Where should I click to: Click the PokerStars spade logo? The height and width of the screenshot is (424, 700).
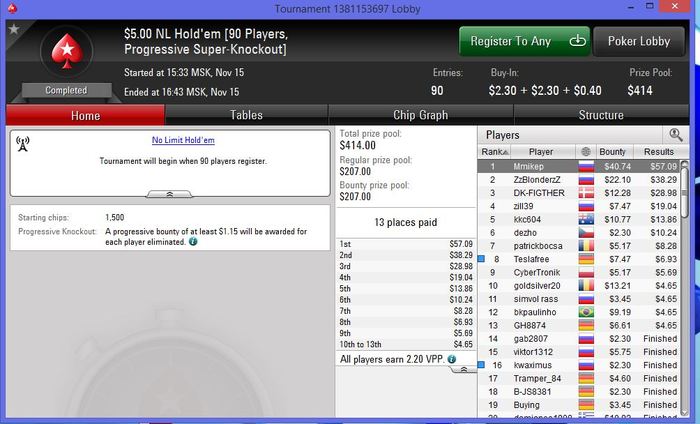(67, 51)
